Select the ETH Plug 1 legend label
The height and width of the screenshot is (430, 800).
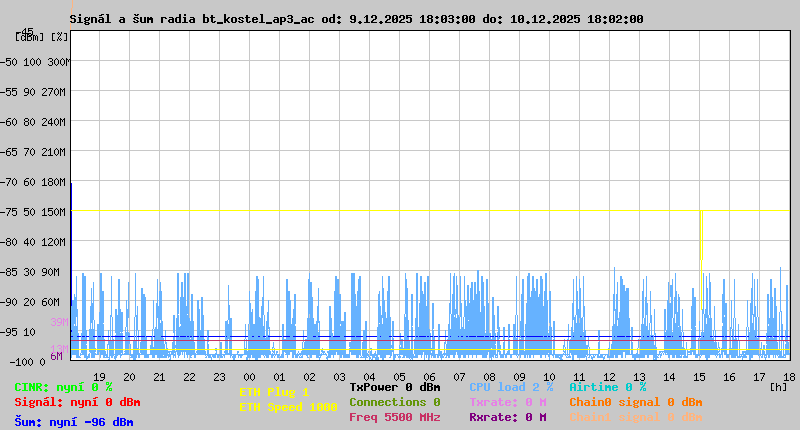tap(274, 392)
